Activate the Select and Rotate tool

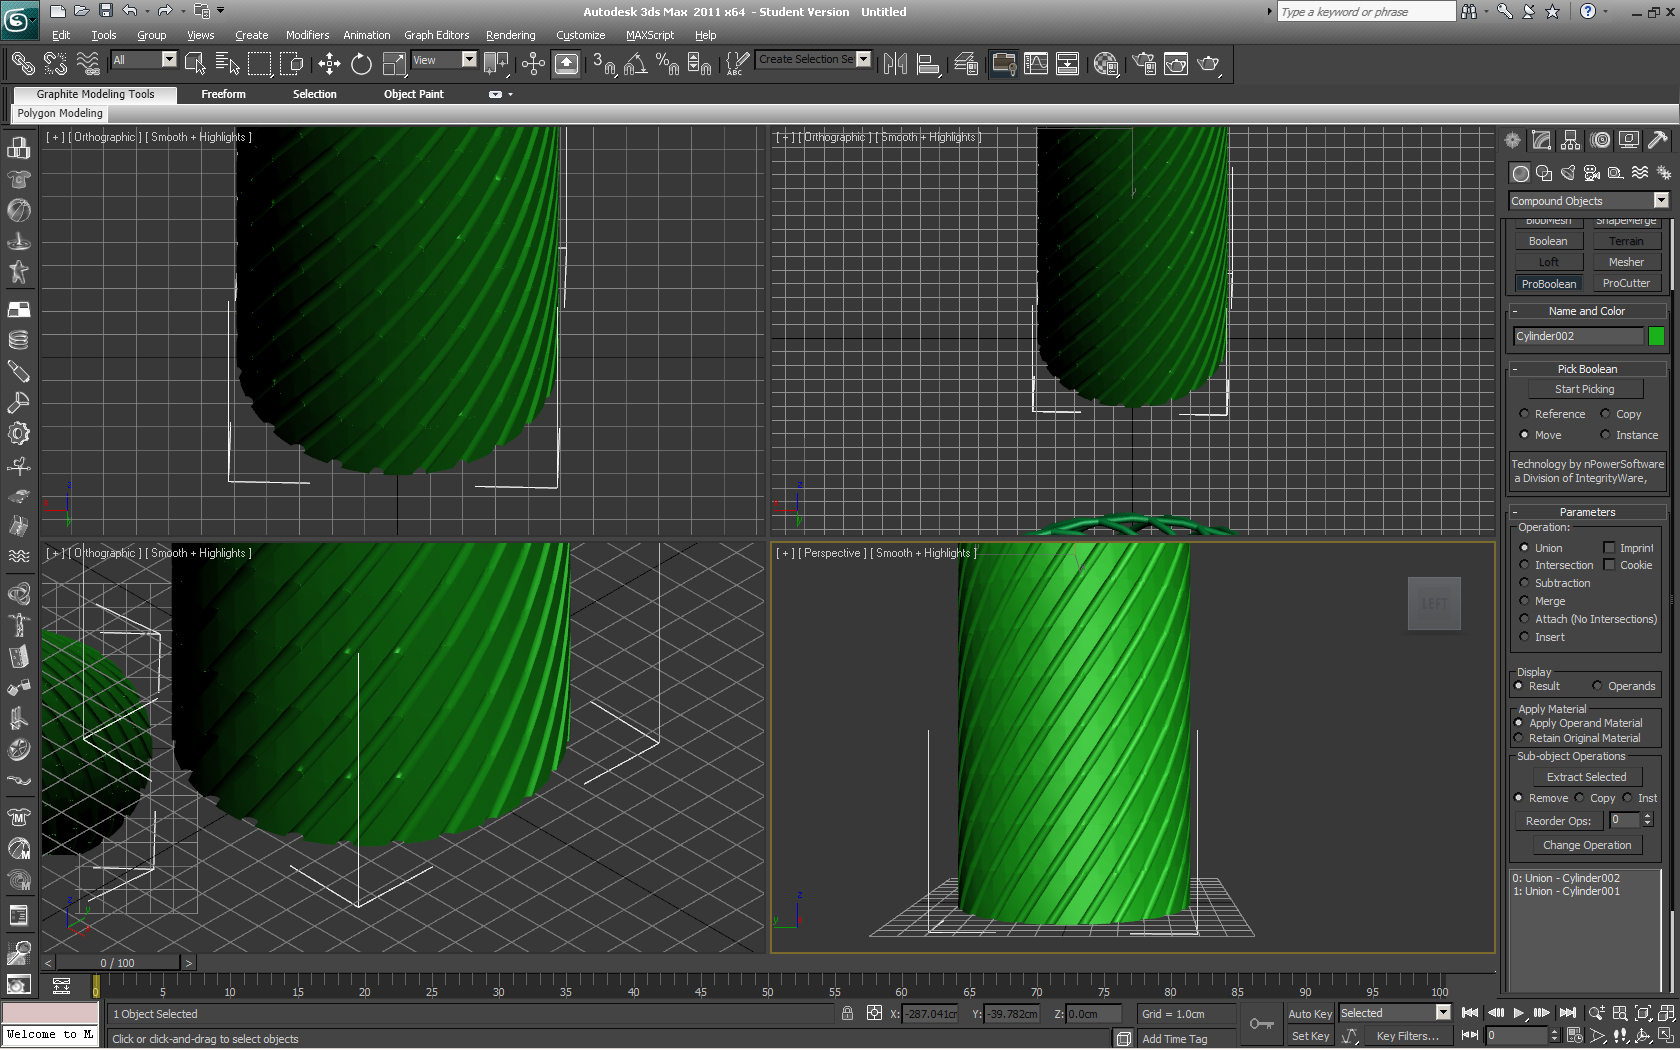point(361,64)
